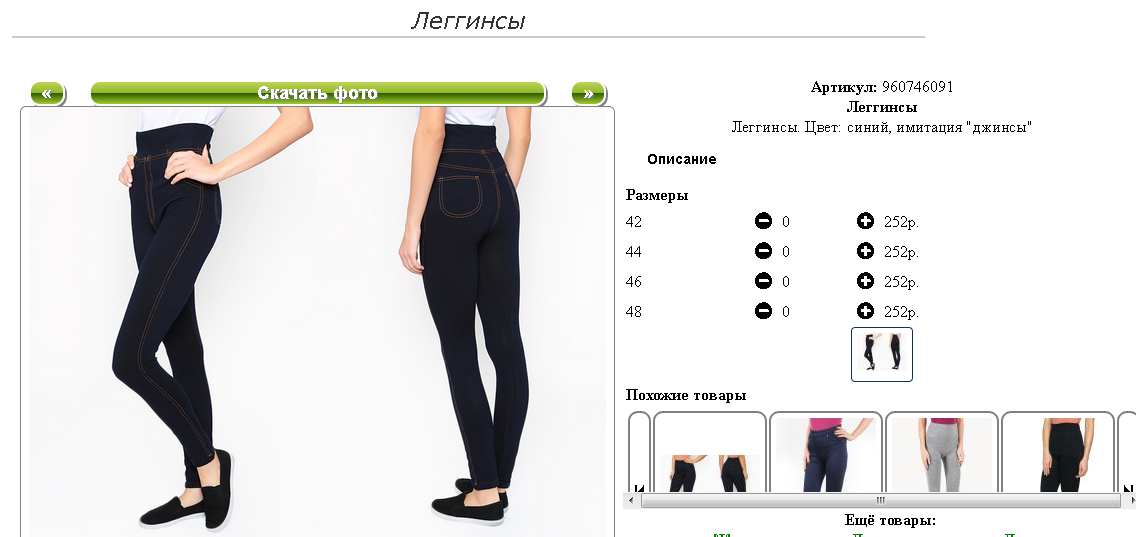Select the leggings thumbnail below sizes
Image resolution: width=1136 pixels, height=537 pixels.
(x=882, y=354)
